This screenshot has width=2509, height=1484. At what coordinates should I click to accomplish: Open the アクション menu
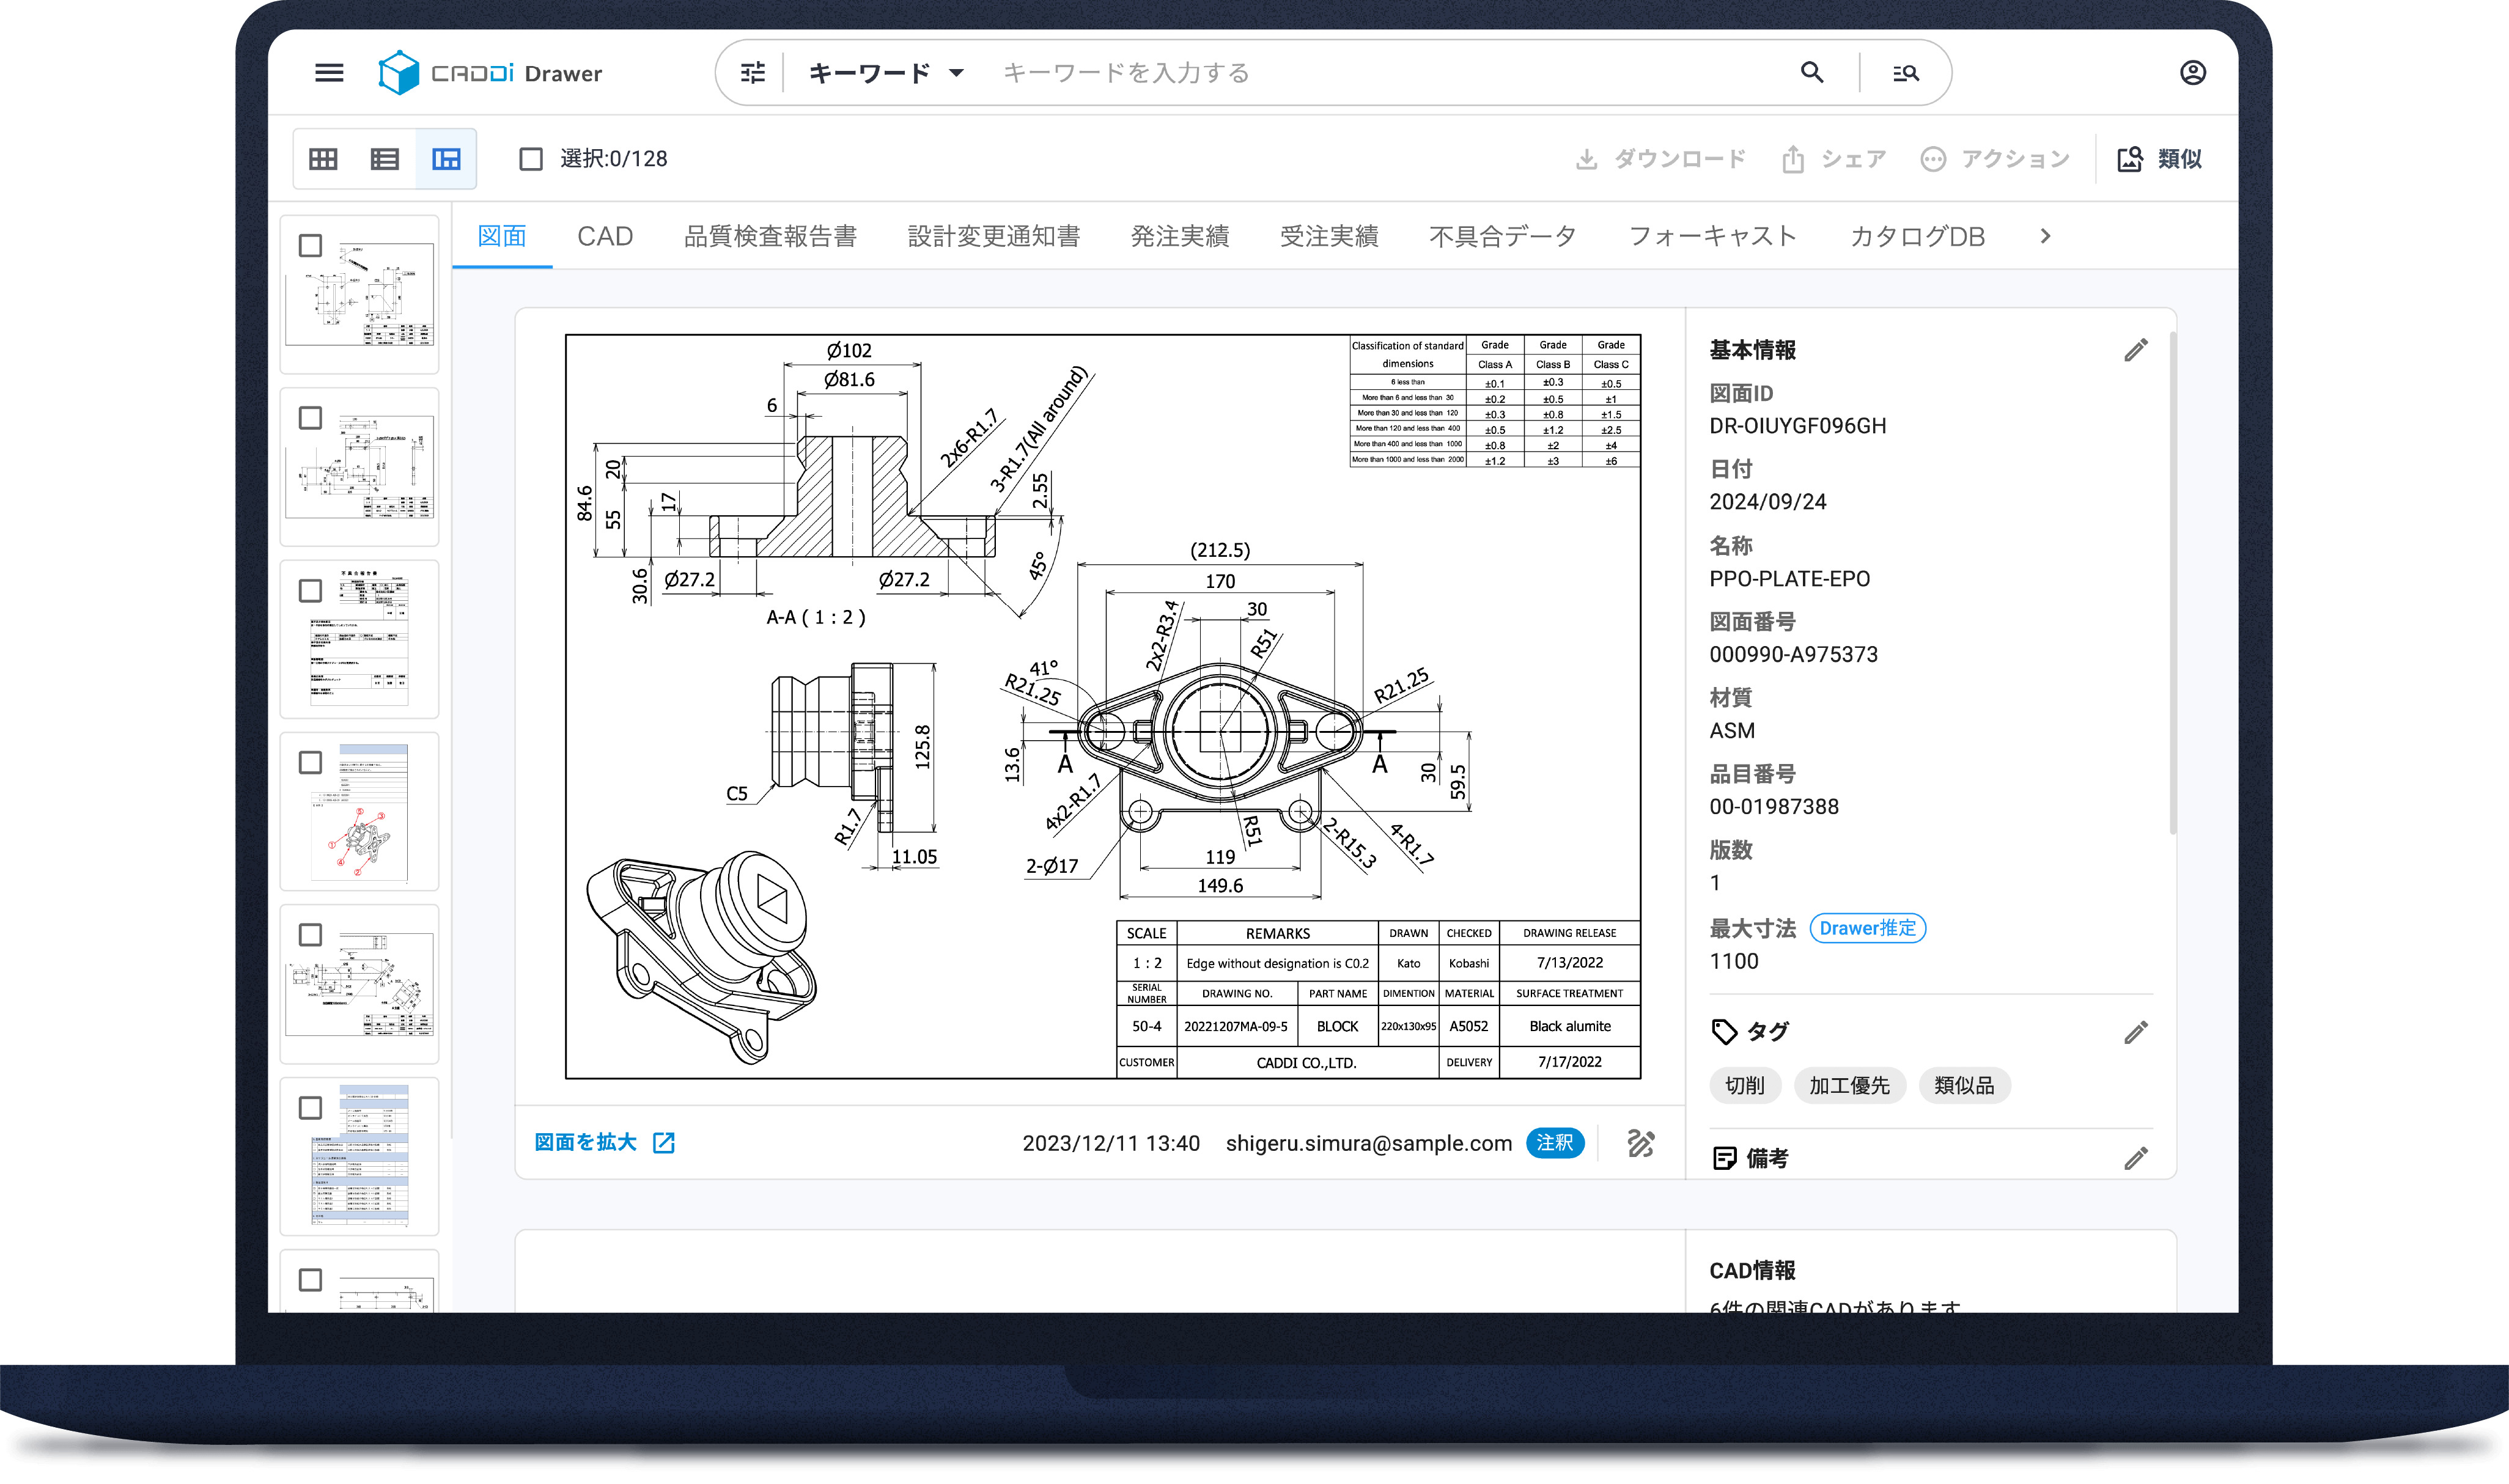[x=1995, y=159]
